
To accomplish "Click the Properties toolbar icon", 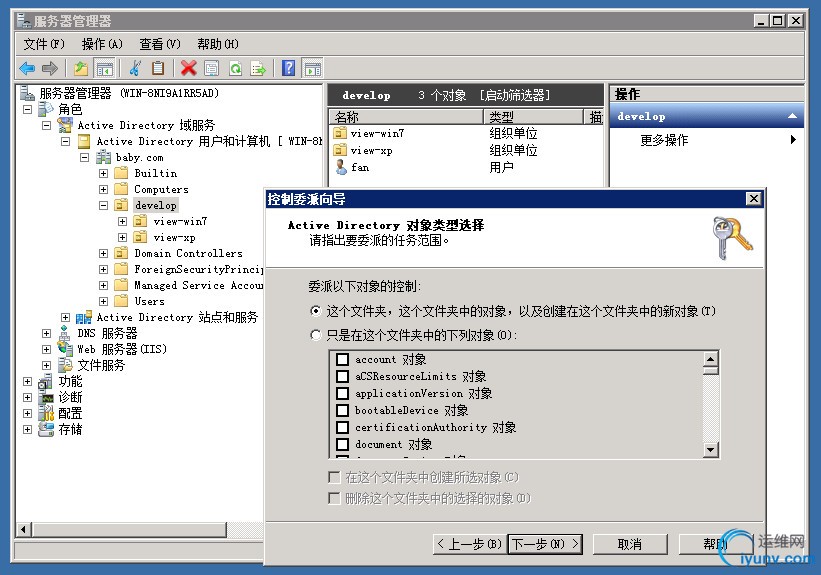I will (212, 68).
